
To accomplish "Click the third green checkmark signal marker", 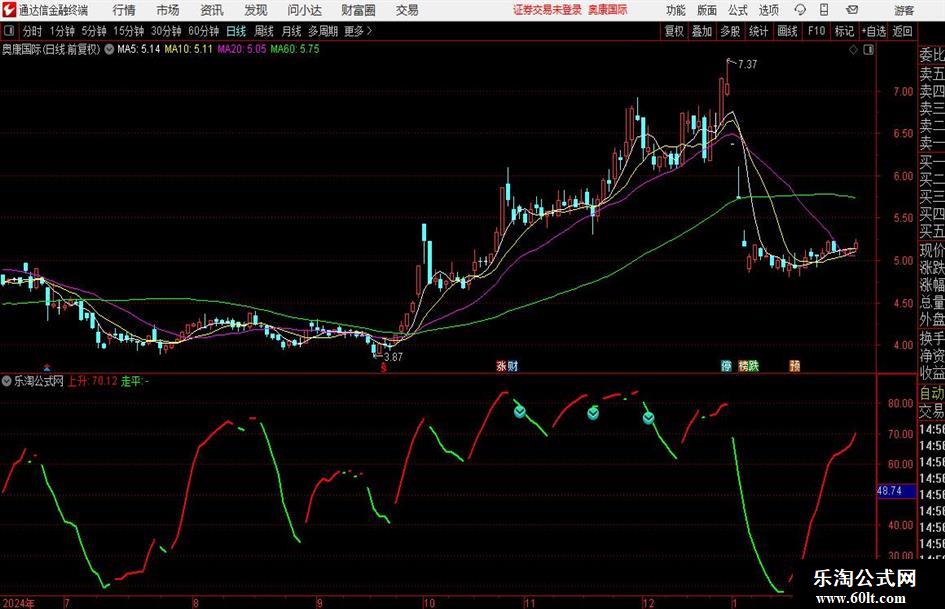I will (648, 418).
